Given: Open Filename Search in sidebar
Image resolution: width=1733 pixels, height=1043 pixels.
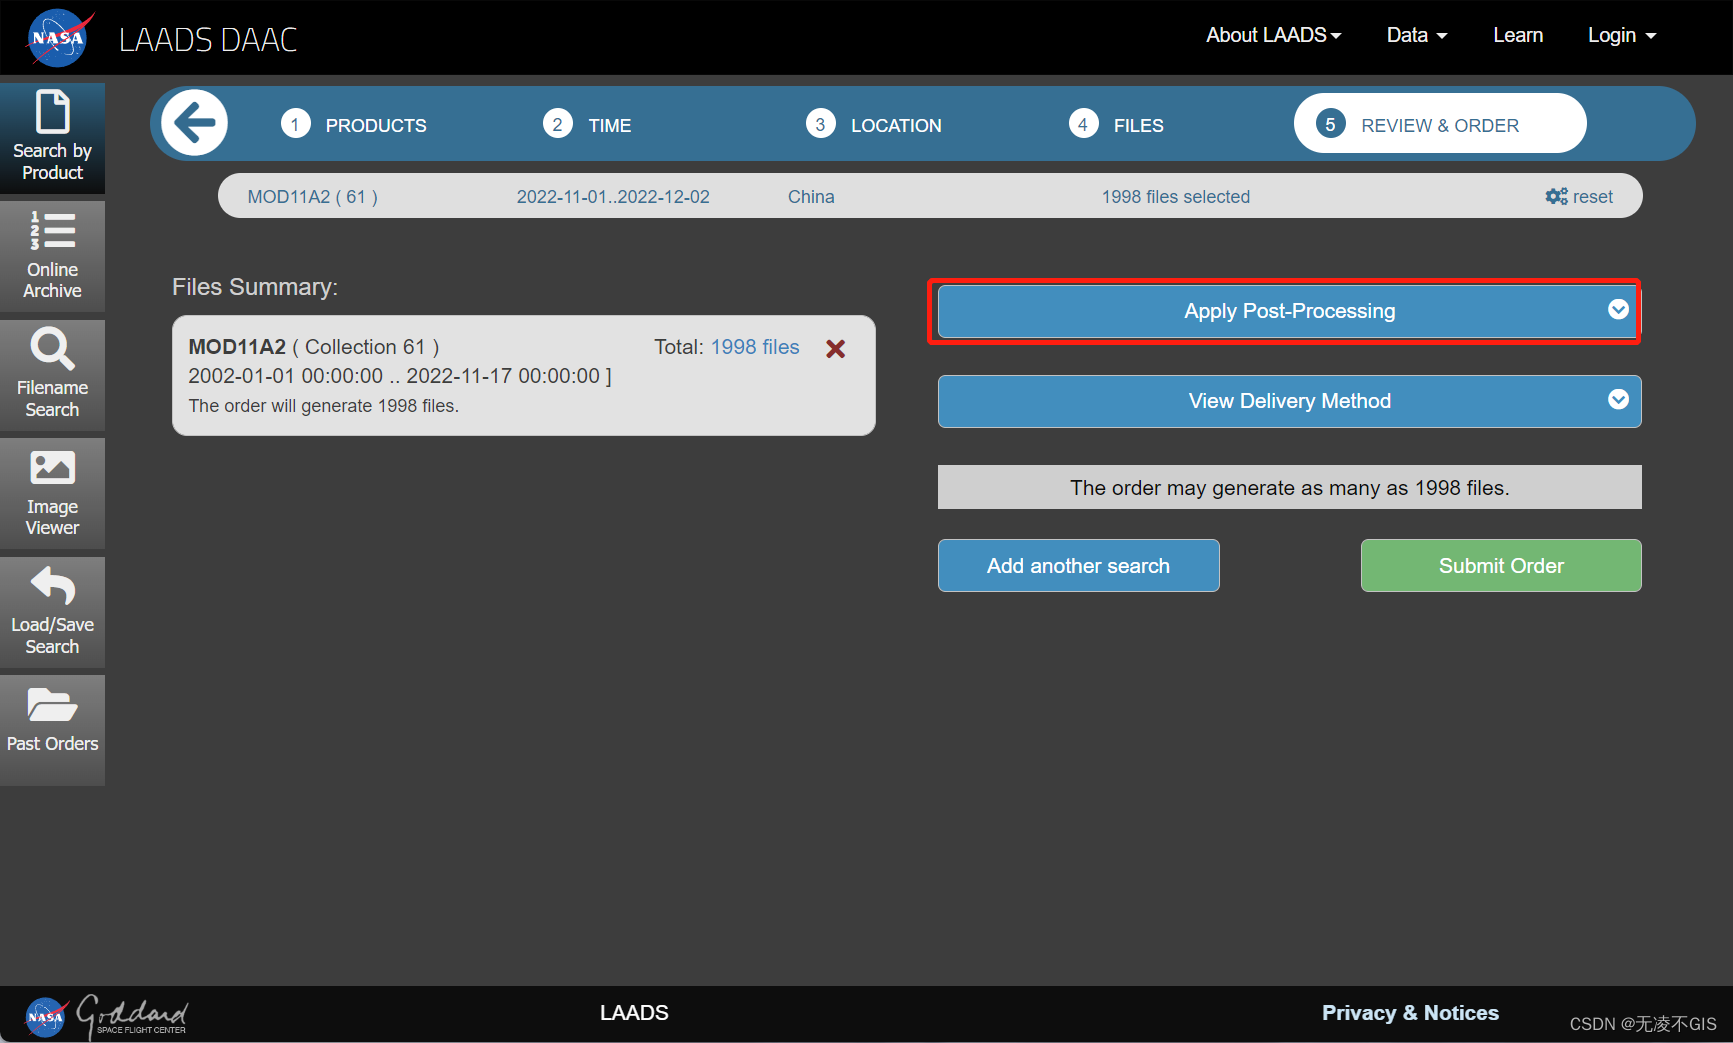Looking at the screenshot, I should click(x=52, y=375).
